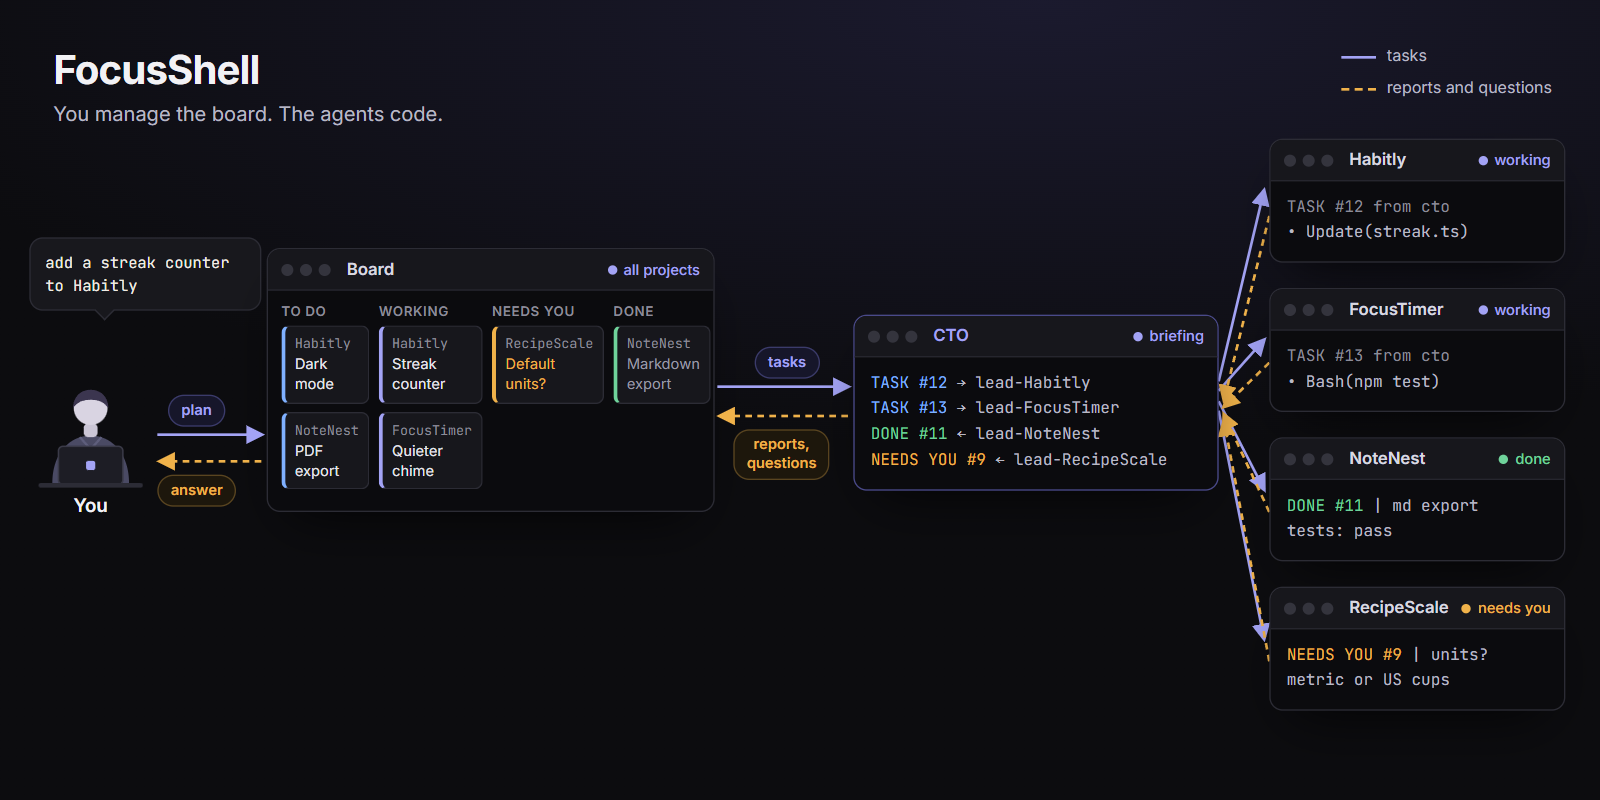The image size is (1600, 800).
Task: Open the RecipeScale Default units? card
Action: pos(548,365)
